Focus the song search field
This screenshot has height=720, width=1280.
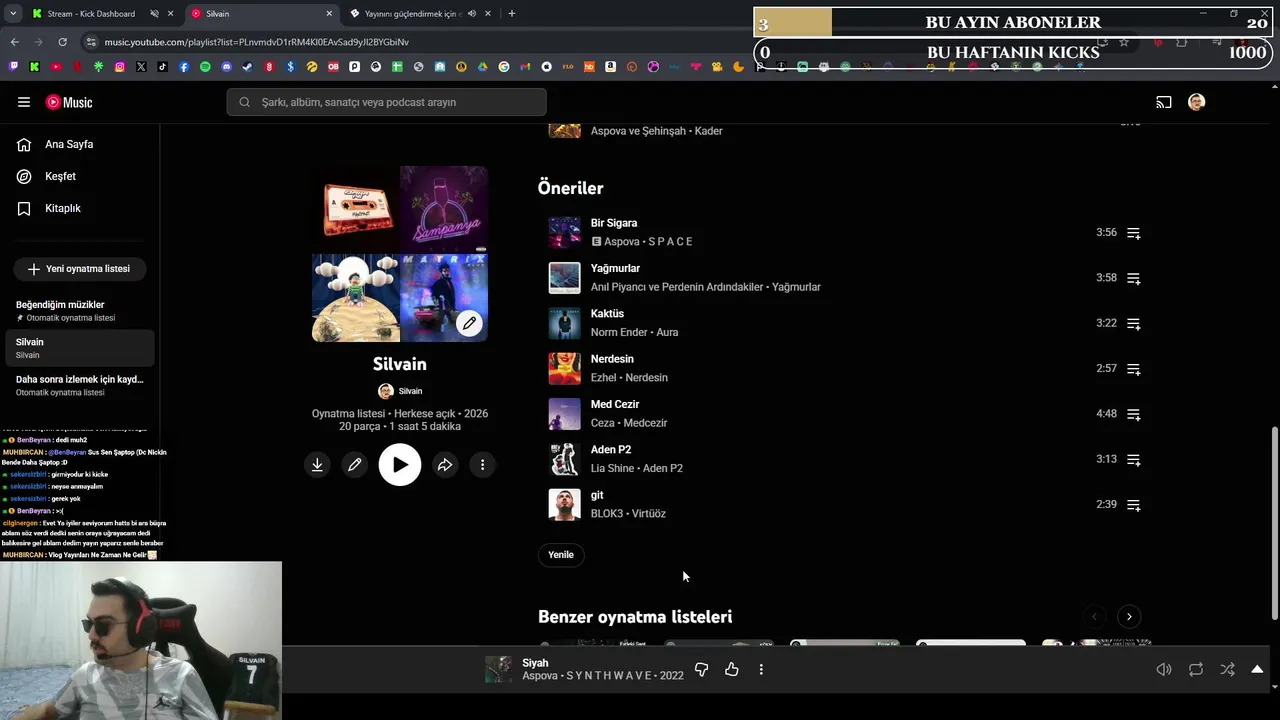pyautogui.click(x=386, y=102)
